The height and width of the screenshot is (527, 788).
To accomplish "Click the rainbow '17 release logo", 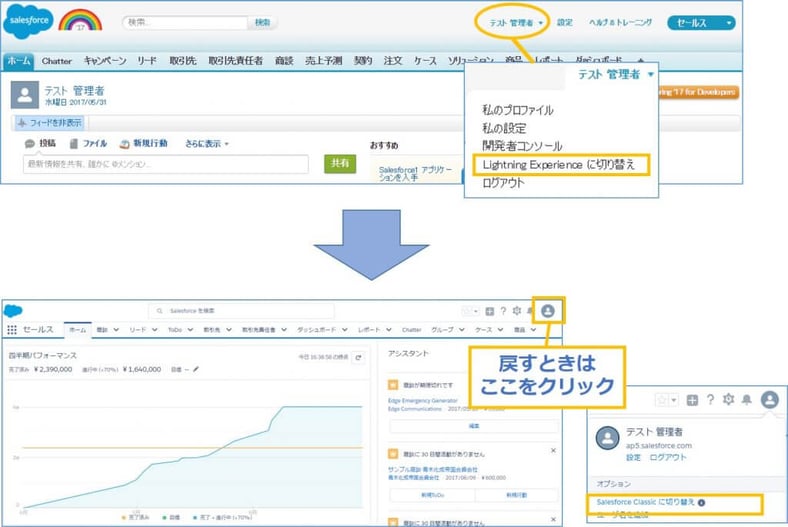I will click(80, 21).
